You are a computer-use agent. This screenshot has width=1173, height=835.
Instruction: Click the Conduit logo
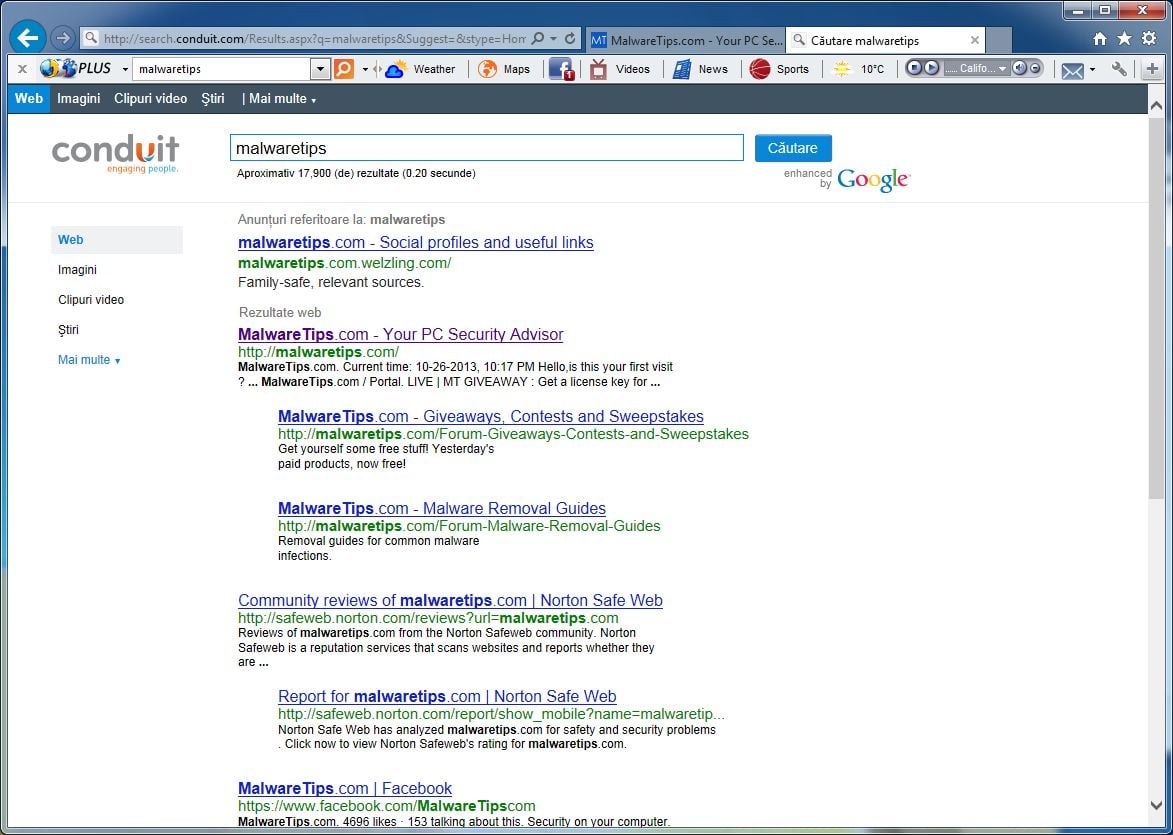coord(115,153)
